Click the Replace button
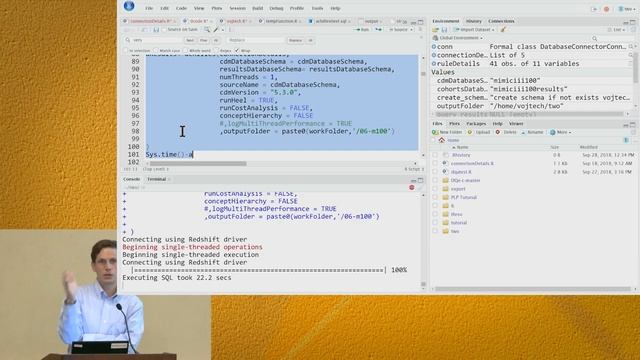 pos(295,40)
